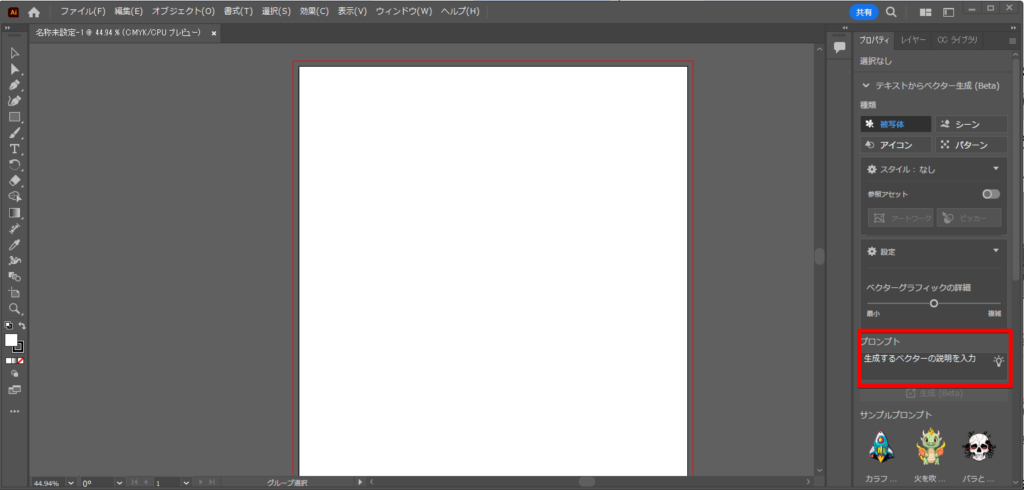
Task: Open the search icon in top bar
Action: pos(891,12)
